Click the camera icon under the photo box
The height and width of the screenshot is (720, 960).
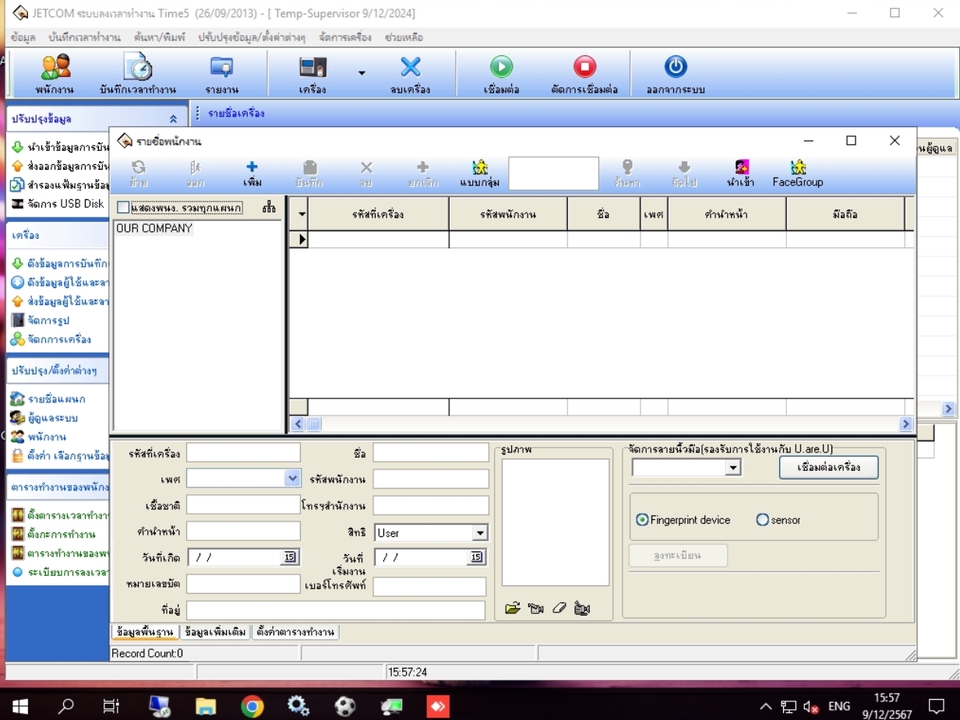[x=536, y=608]
